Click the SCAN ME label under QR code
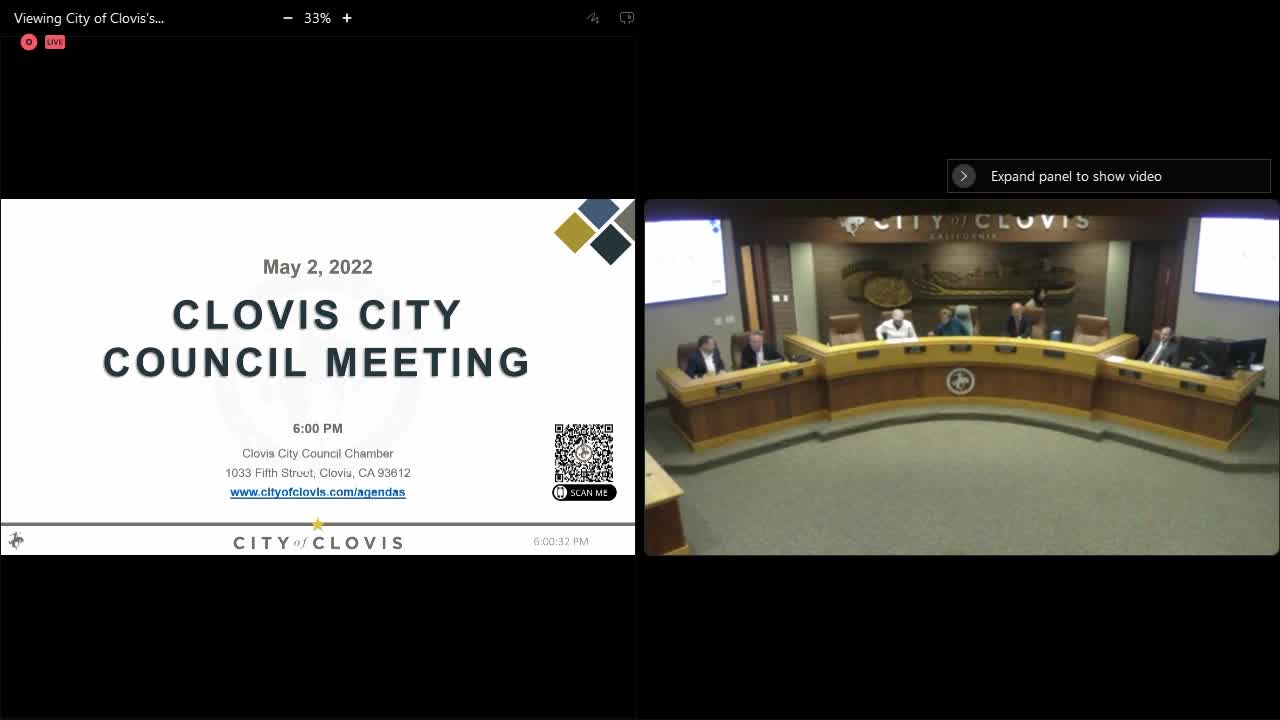Viewport: 1280px width, 720px height. pyautogui.click(x=584, y=493)
